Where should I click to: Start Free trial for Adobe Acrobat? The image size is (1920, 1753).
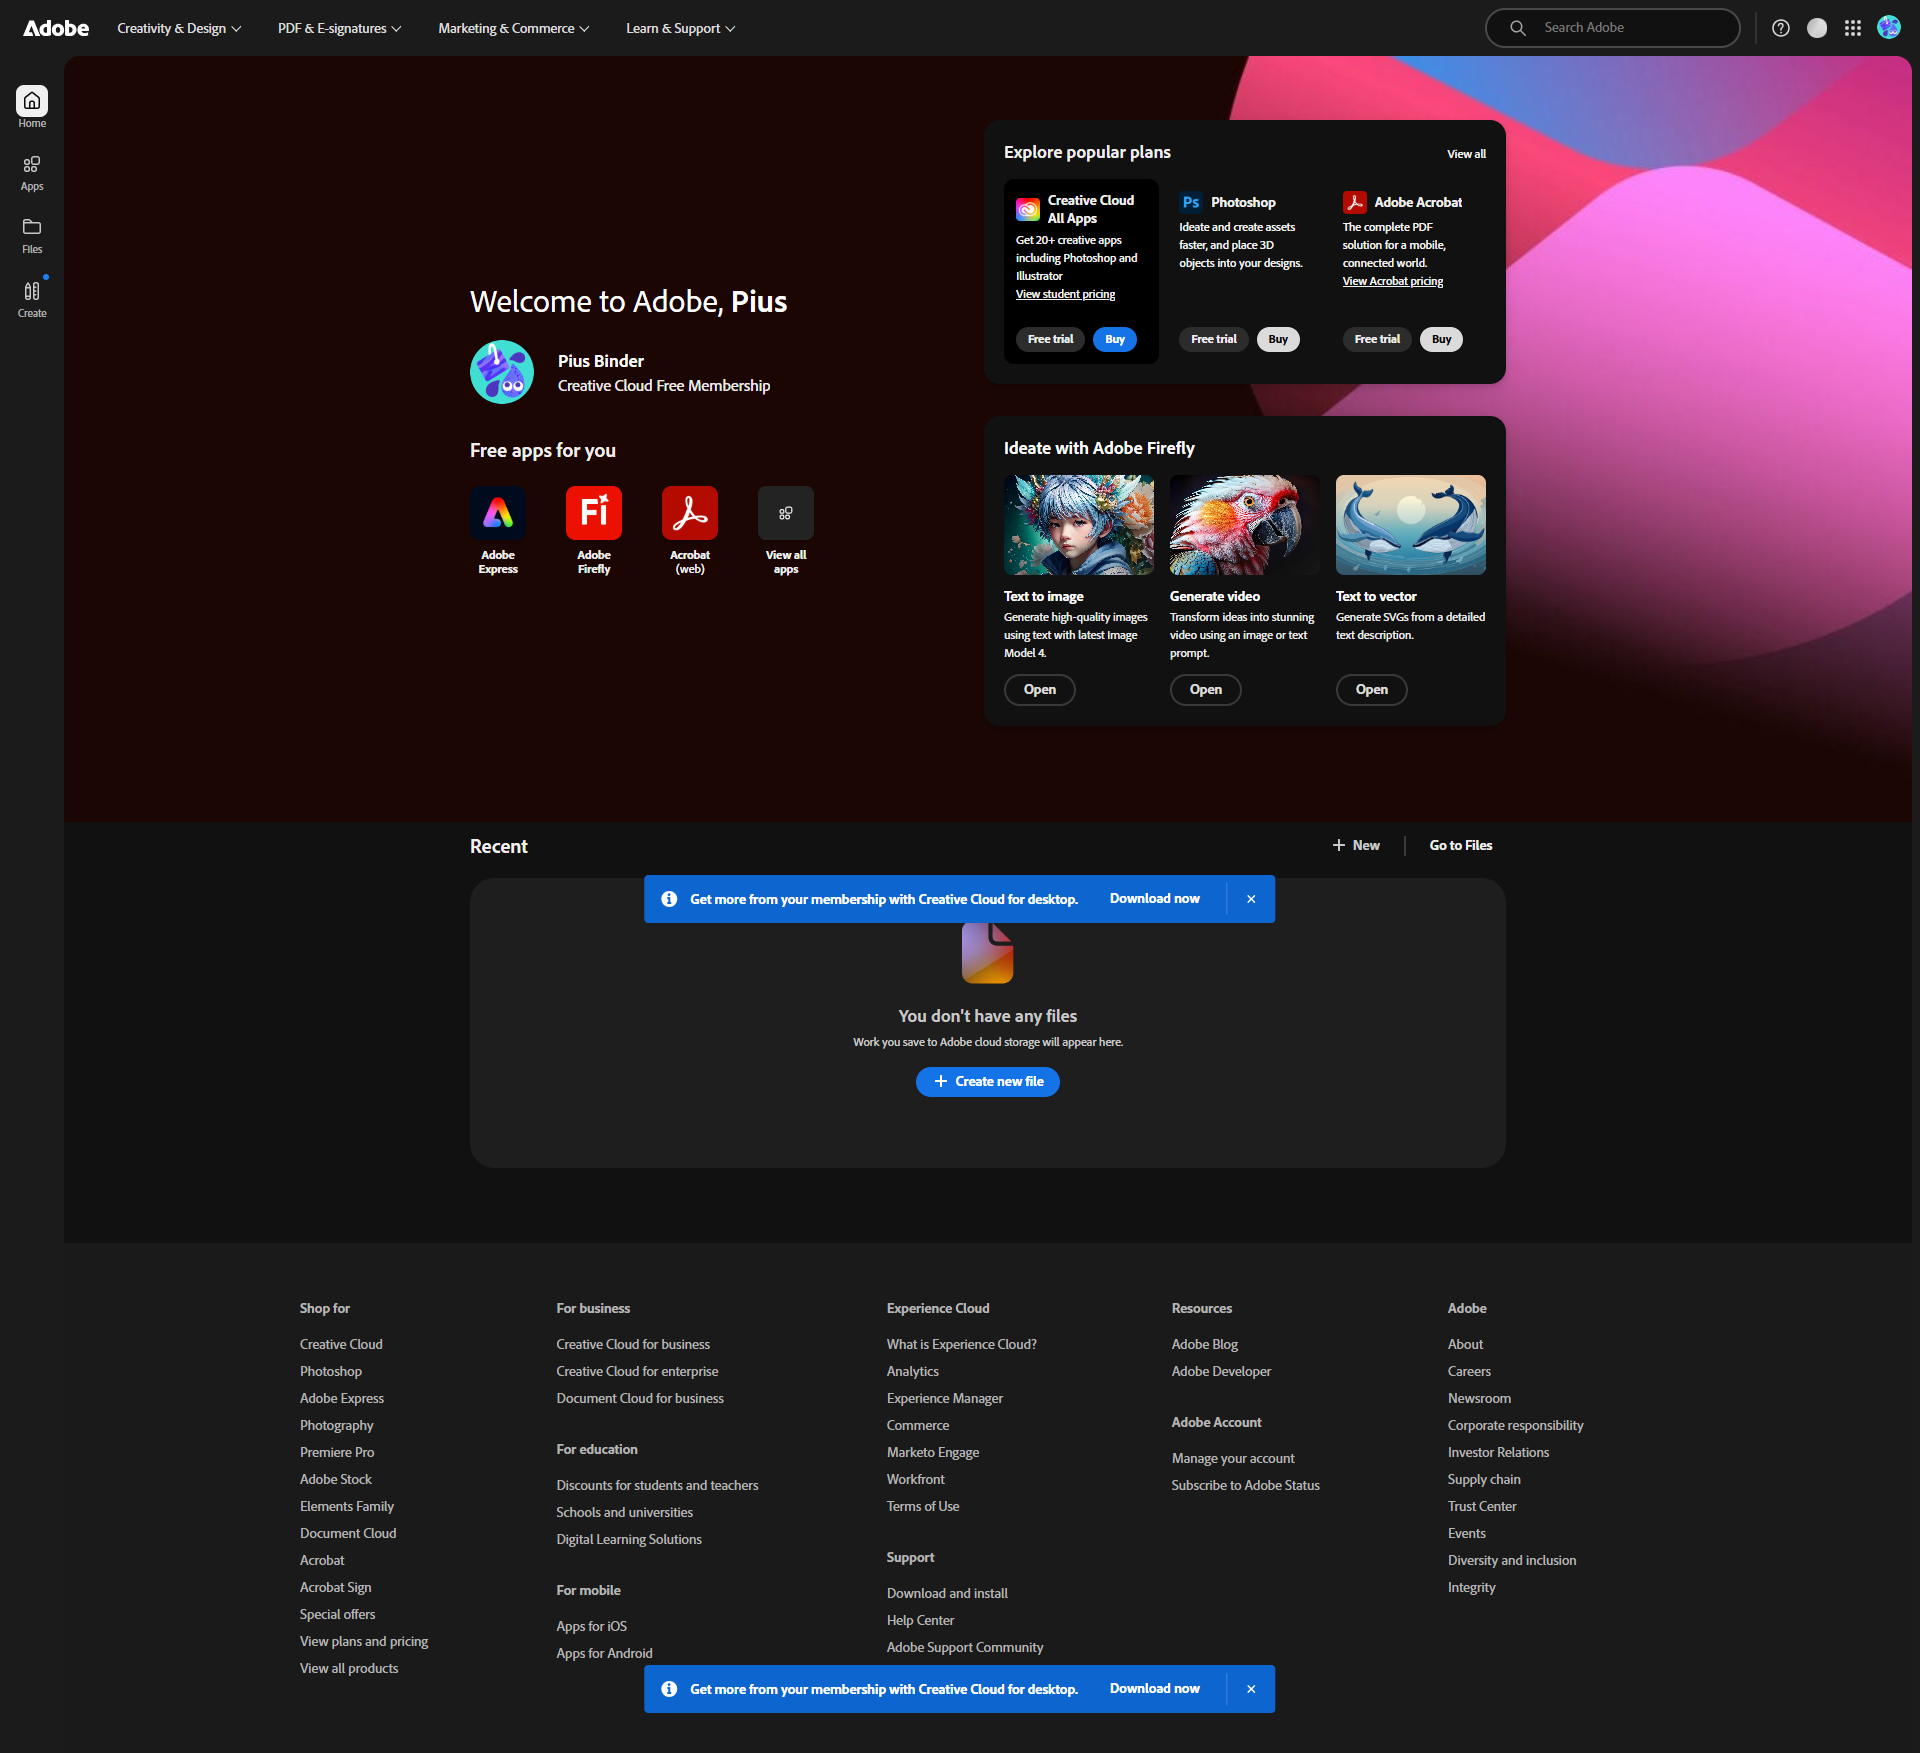(x=1377, y=339)
